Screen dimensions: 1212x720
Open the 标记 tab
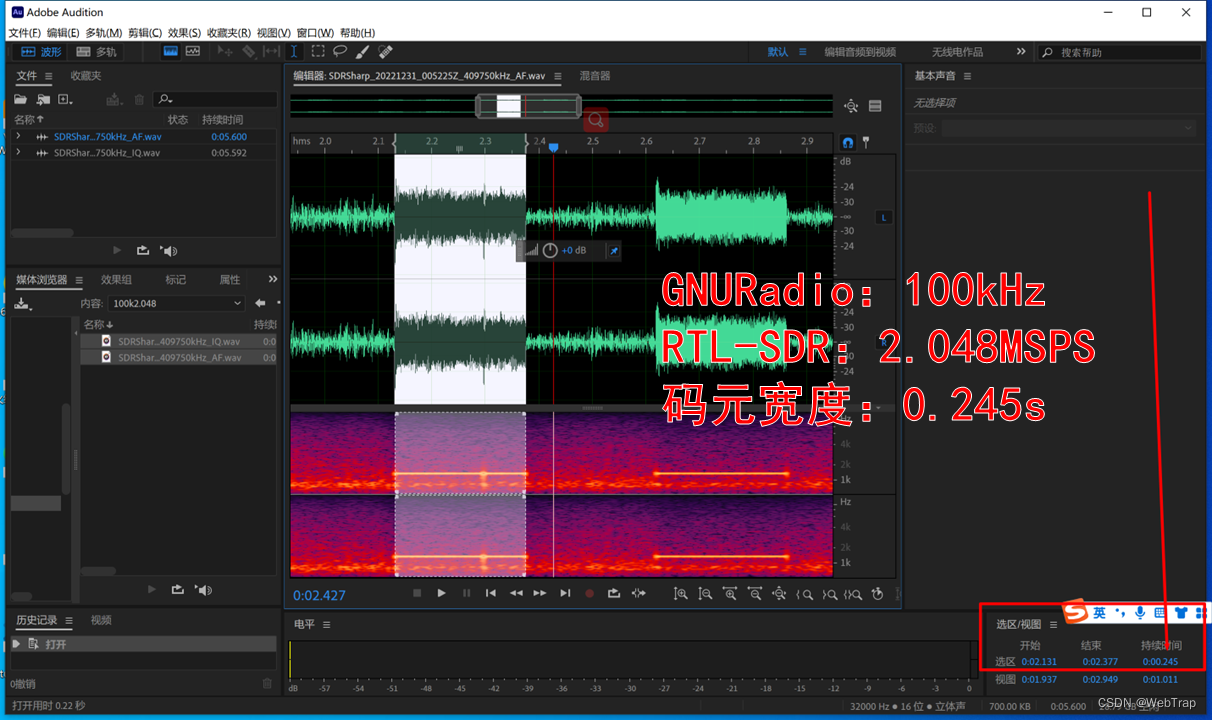176,280
